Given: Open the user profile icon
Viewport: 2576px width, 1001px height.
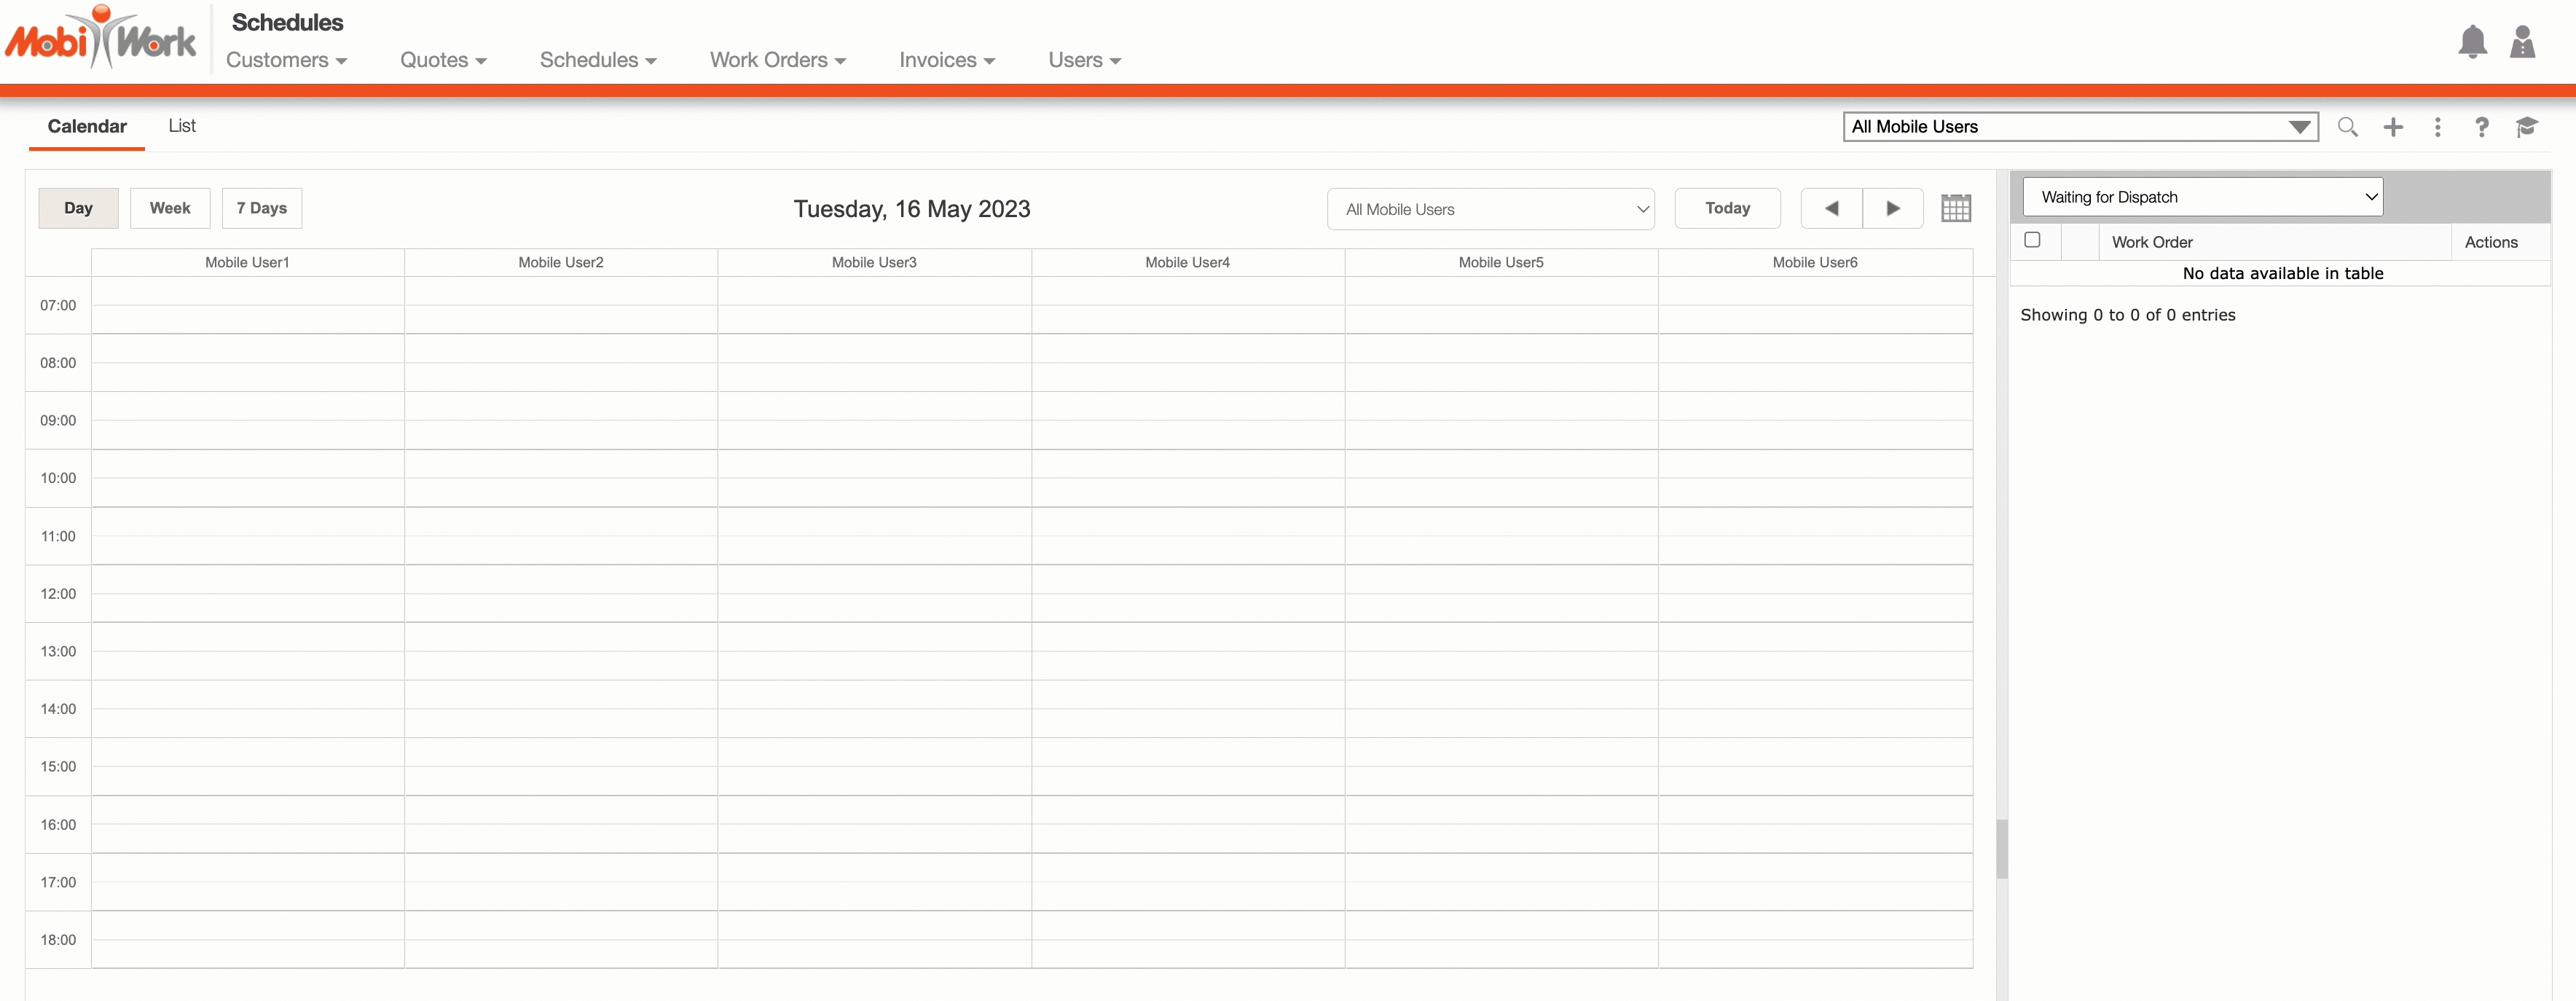Looking at the screenshot, I should [x=2522, y=42].
